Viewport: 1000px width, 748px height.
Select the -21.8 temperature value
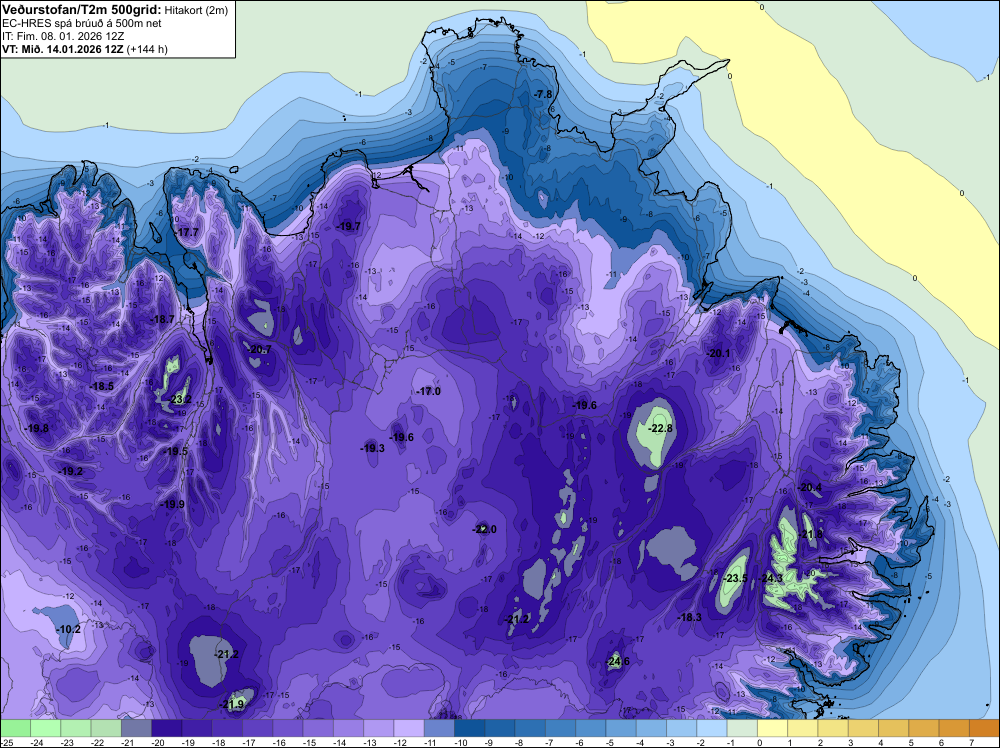click(811, 534)
